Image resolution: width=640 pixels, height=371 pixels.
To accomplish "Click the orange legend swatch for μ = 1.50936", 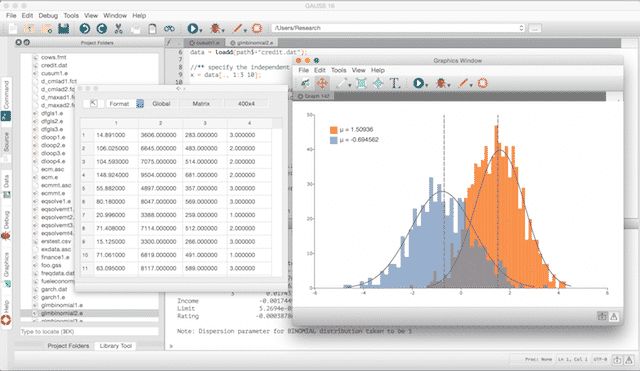I will (333, 130).
